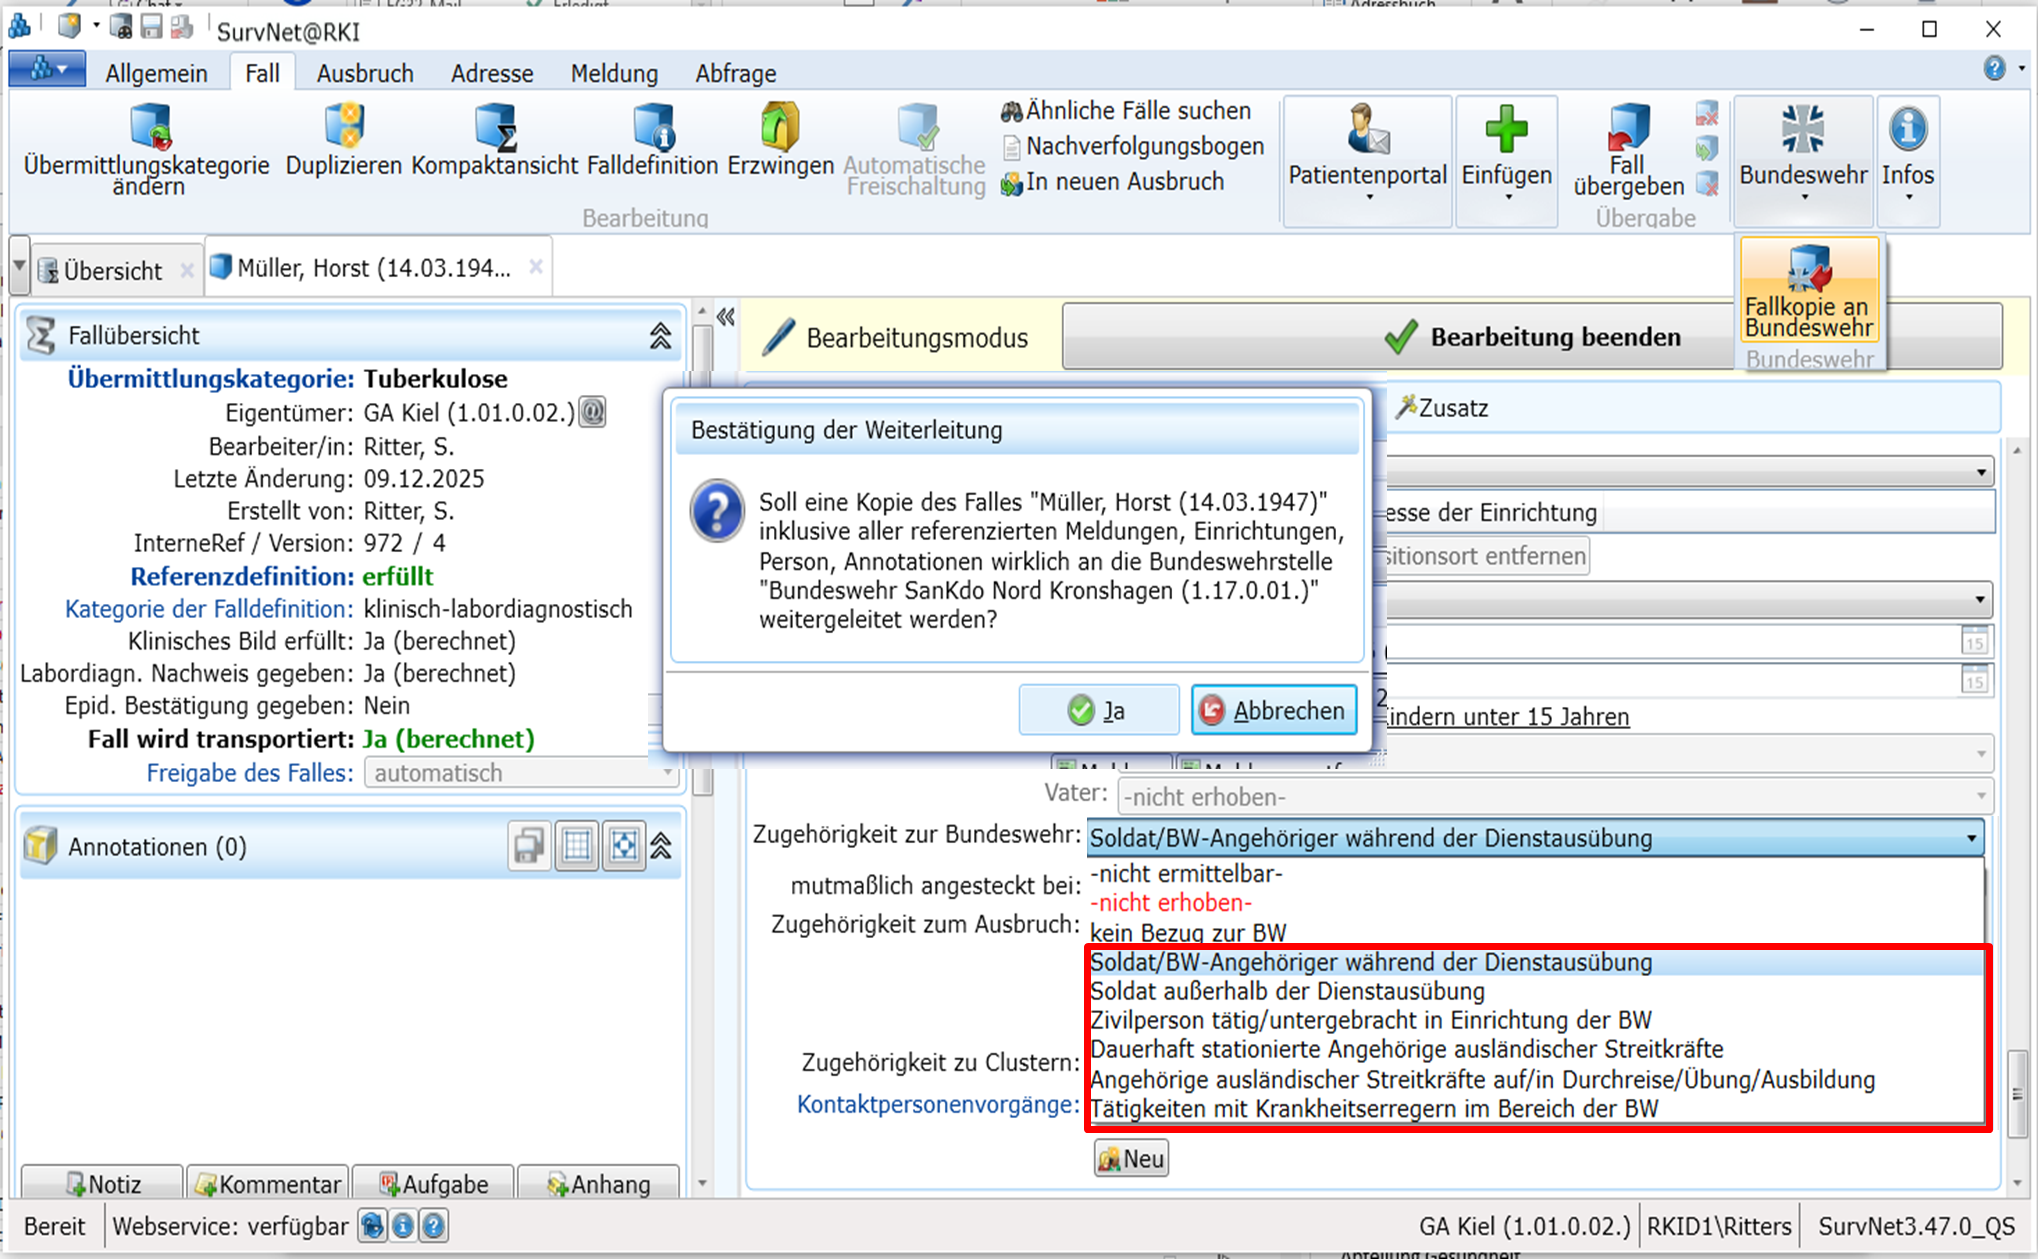Viewport: 2038px width, 1259px height.
Task: Open the Zusatz tab
Action: [x=1442, y=408]
